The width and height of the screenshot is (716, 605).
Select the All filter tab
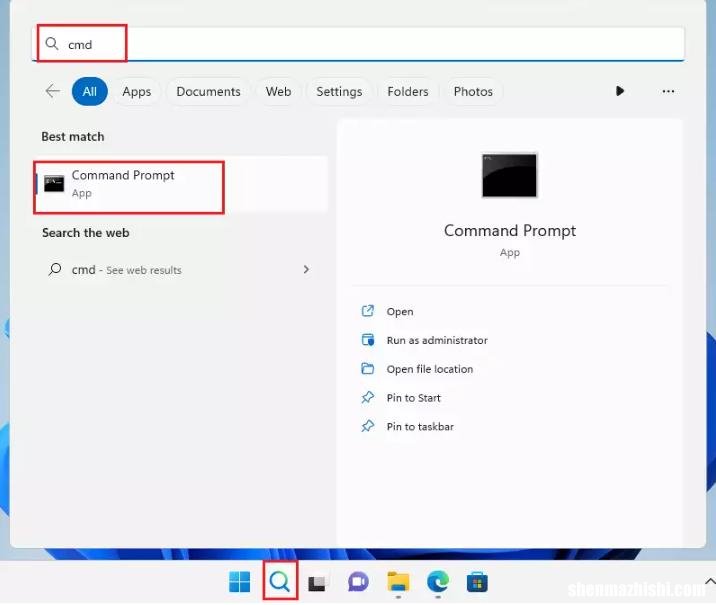point(90,91)
